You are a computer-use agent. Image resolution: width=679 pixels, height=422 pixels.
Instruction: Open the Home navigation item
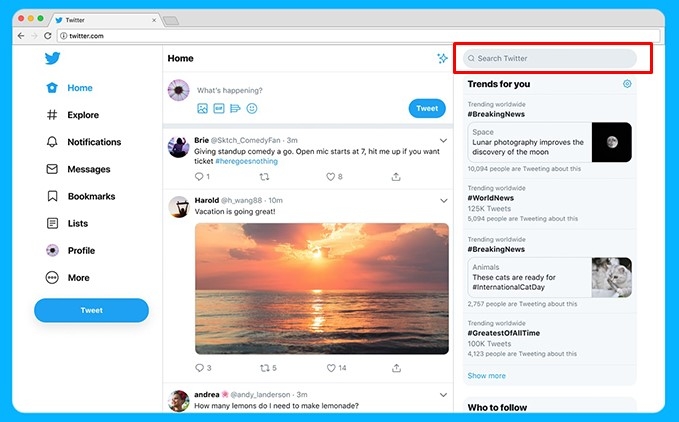coord(69,88)
